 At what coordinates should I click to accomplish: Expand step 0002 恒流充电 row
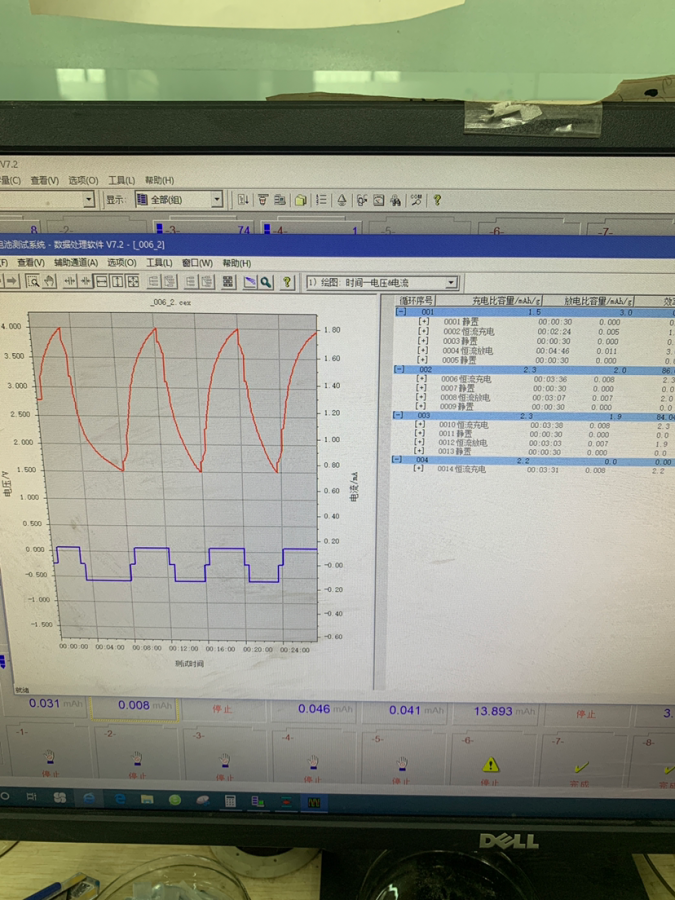423,332
